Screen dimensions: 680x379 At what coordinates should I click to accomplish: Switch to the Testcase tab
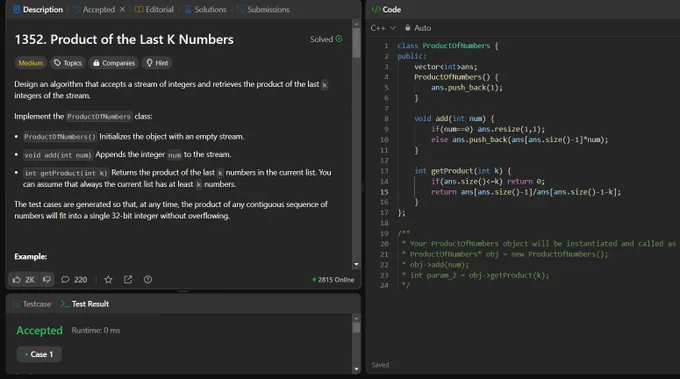[x=32, y=304]
